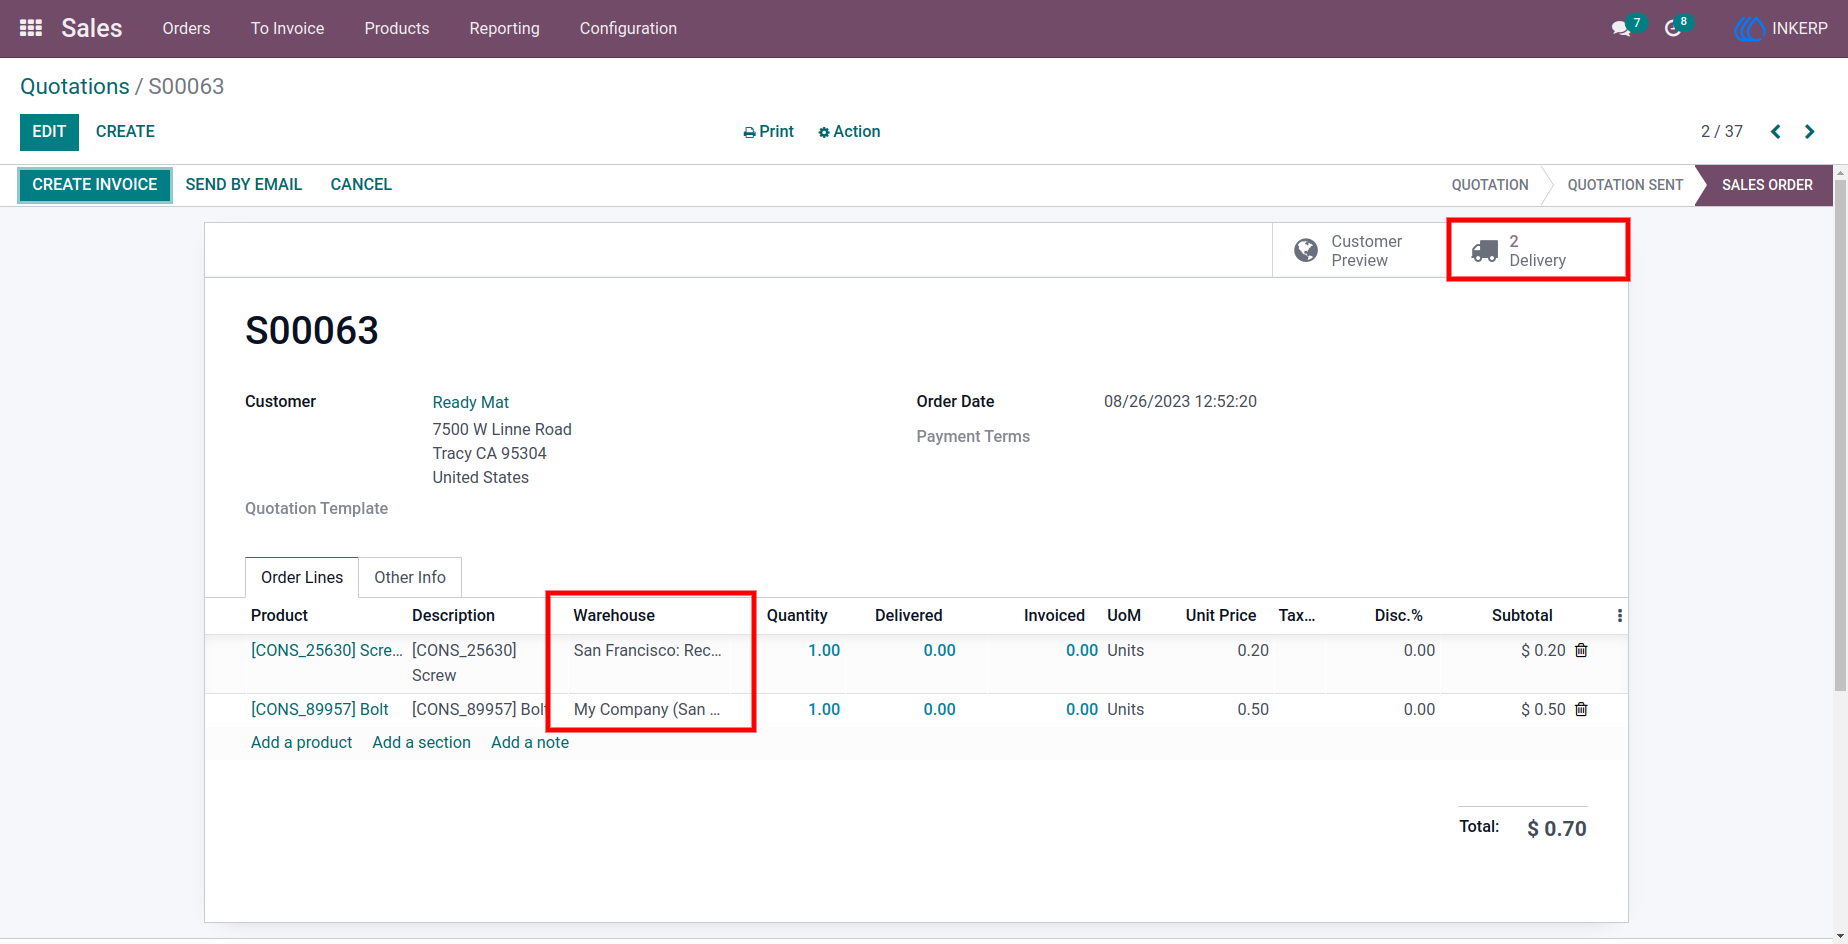This screenshot has height=944, width=1848.
Task: Open the Action dropdown
Action: [849, 131]
